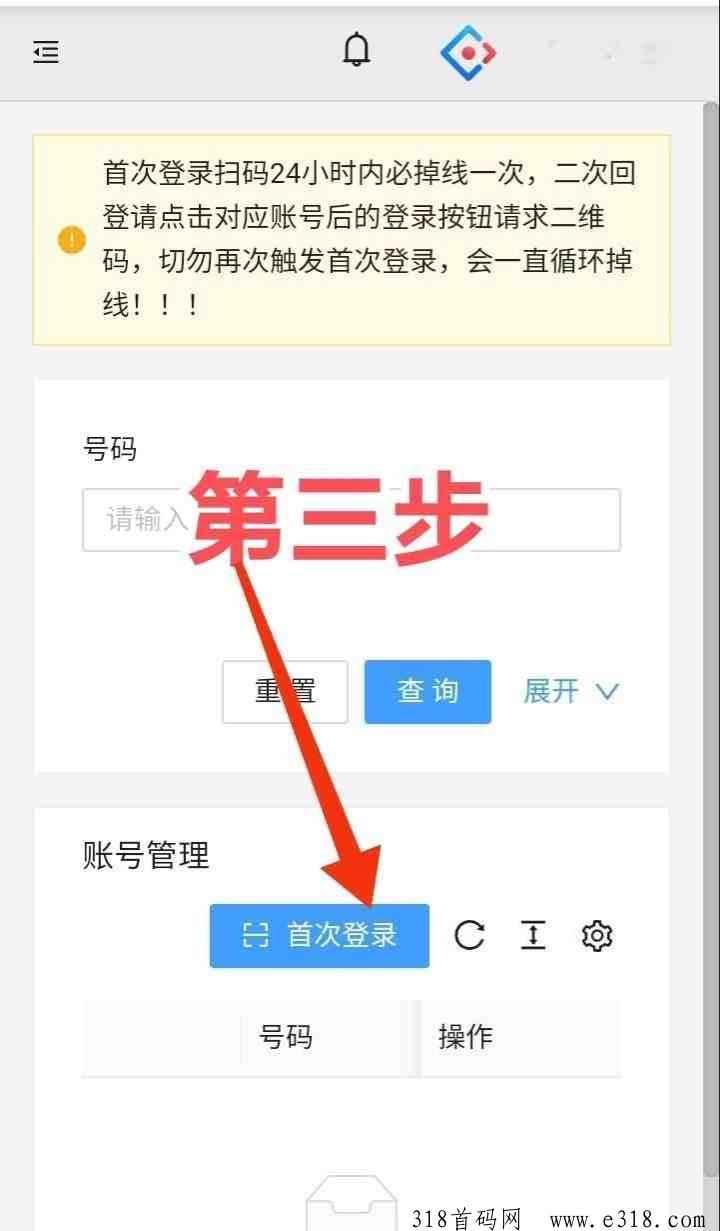
Task: Click the blue 查询 button
Action: [x=428, y=691]
